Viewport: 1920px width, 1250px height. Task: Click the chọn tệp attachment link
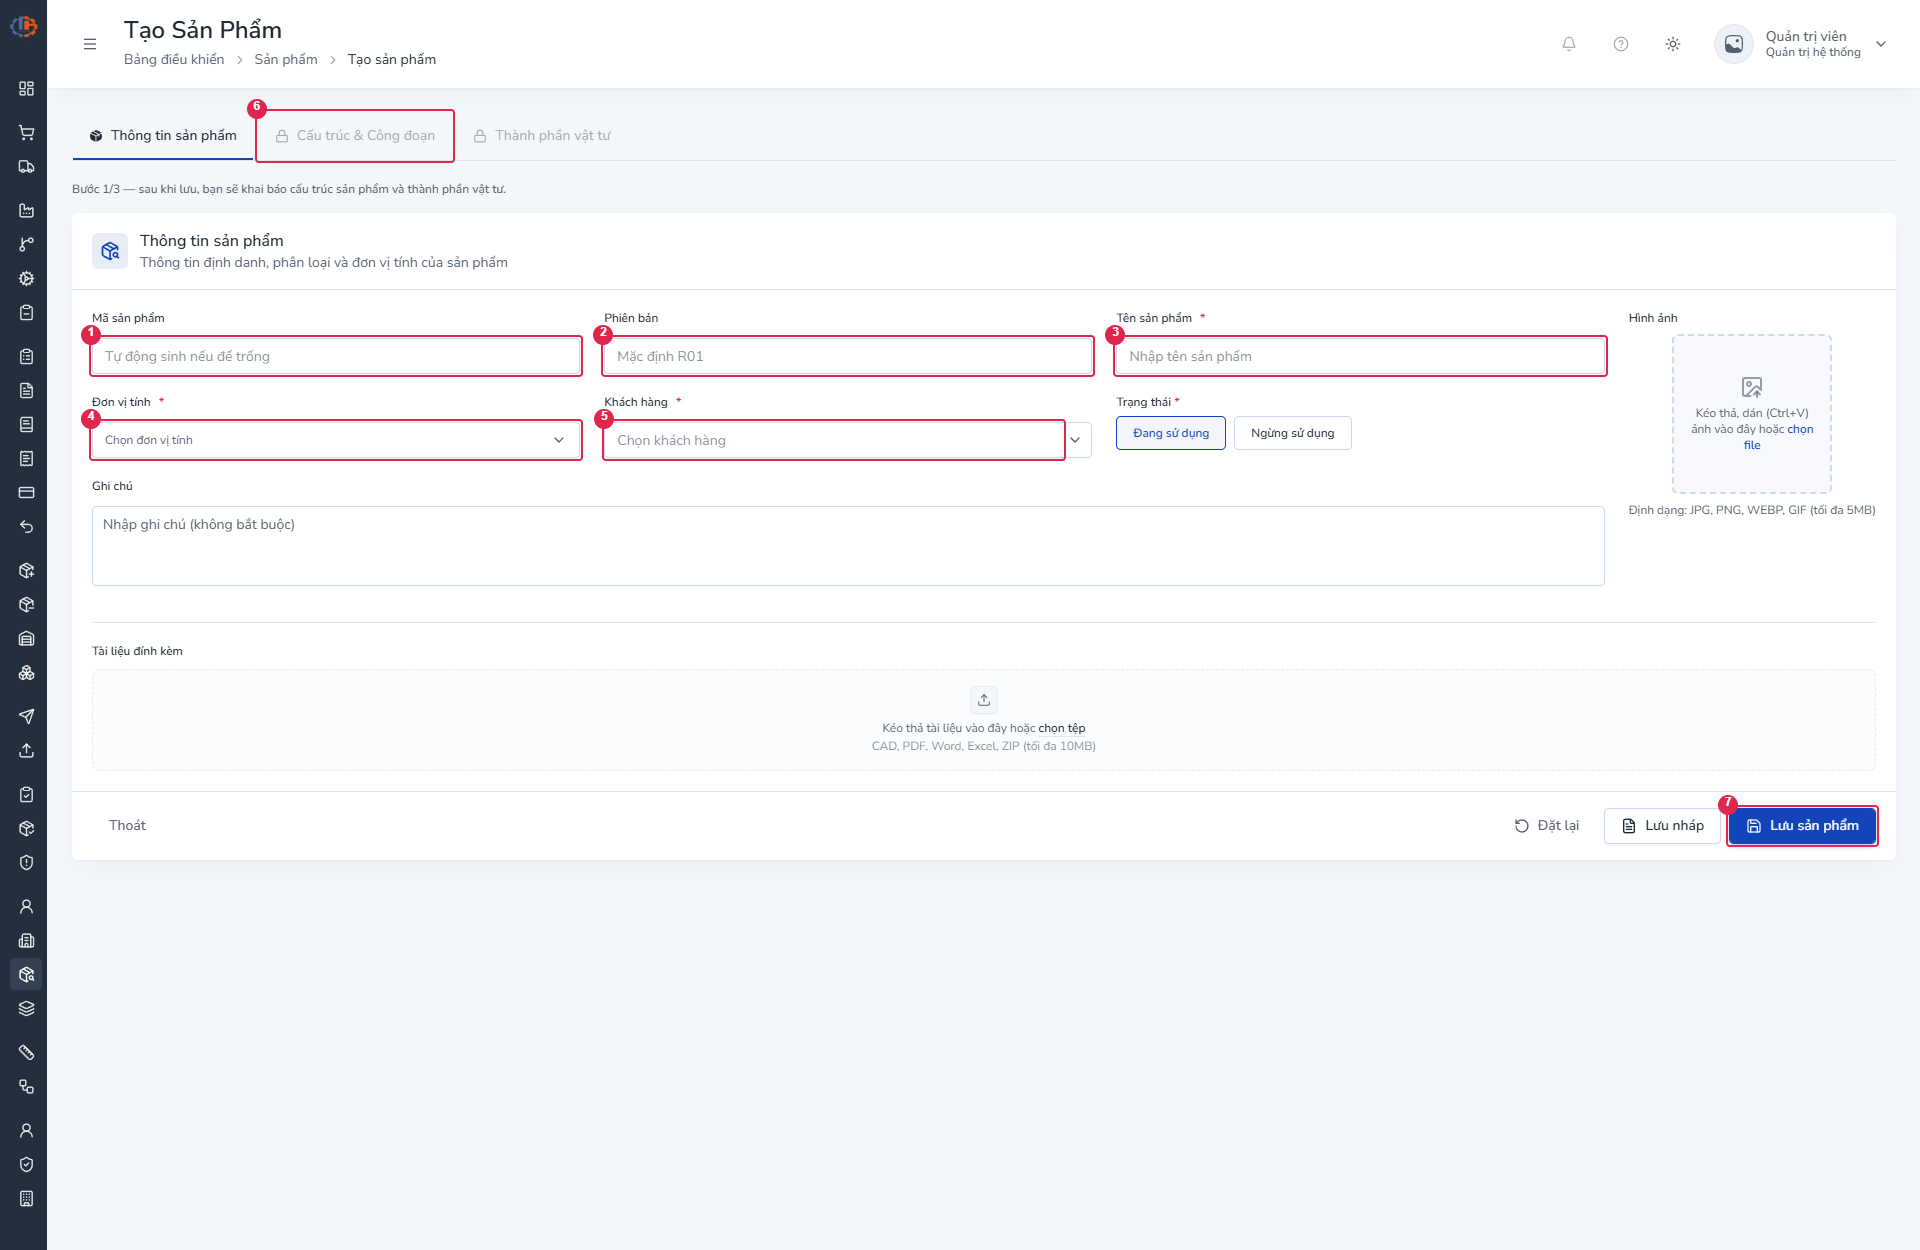click(1062, 729)
